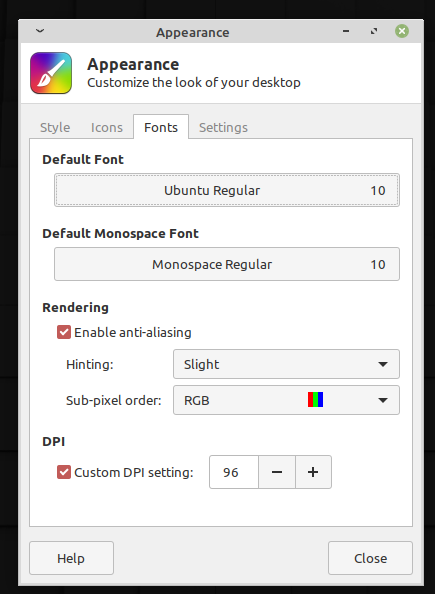Open the Settings tab
The width and height of the screenshot is (435, 594).
223,127
